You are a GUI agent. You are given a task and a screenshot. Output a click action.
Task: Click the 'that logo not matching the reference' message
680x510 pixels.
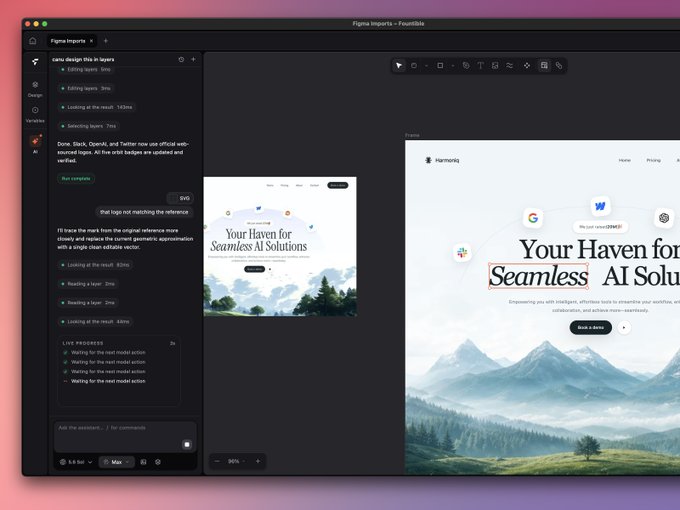tap(144, 212)
